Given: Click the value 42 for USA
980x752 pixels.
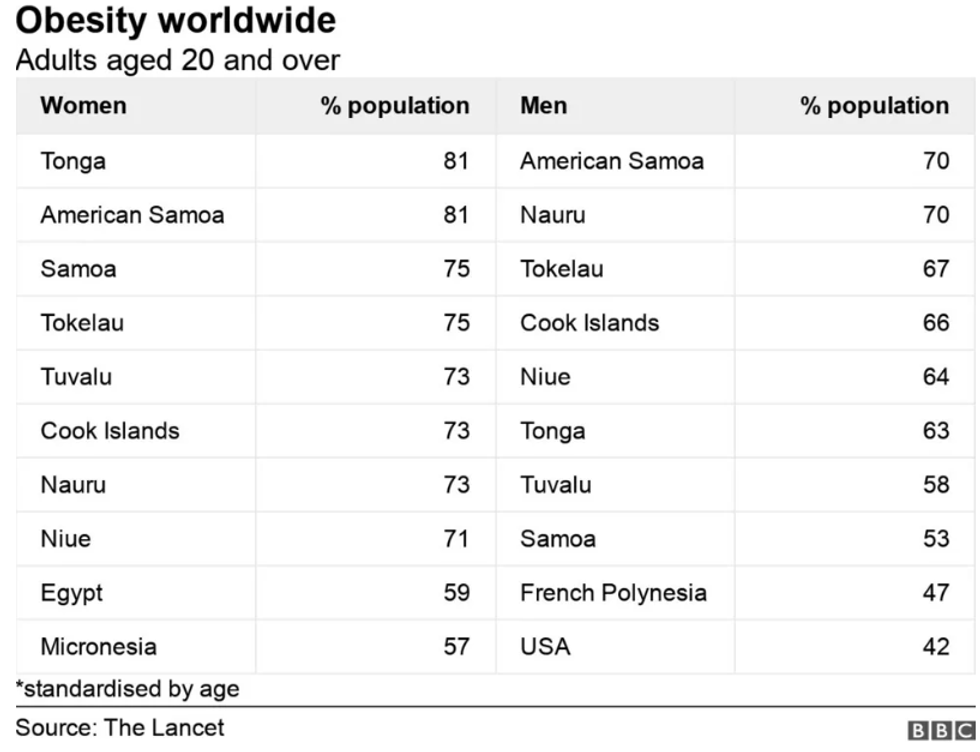Looking at the screenshot, I should pos(936,647).
